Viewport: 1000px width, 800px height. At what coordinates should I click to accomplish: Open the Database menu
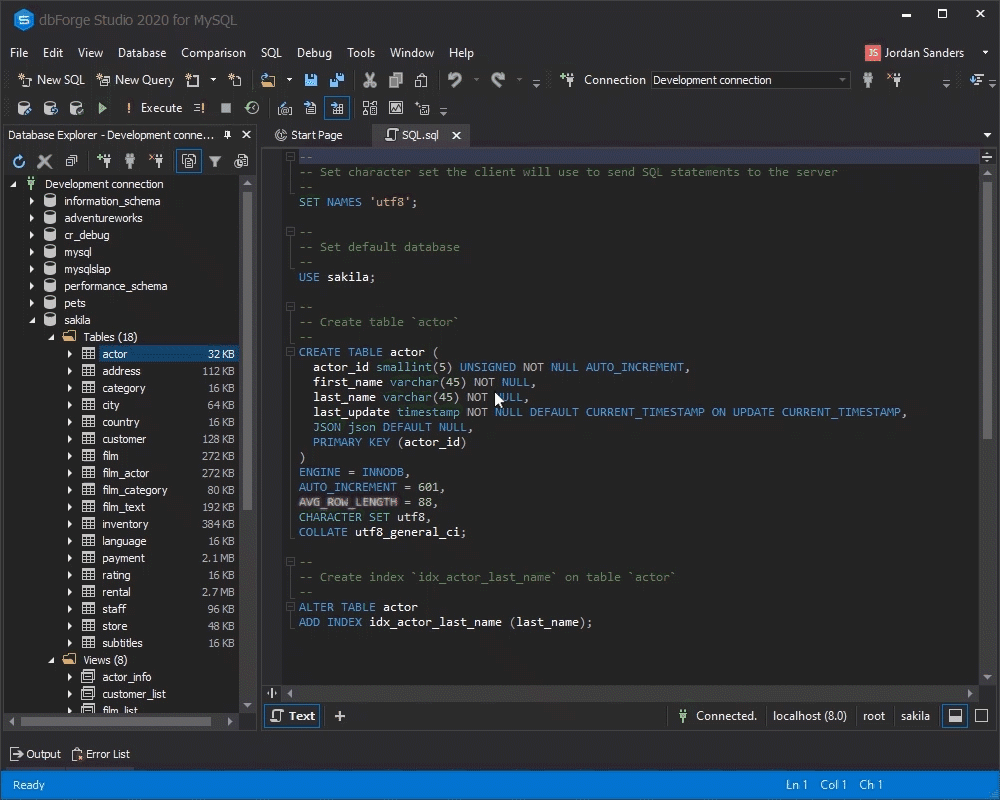tap(142, 53)
